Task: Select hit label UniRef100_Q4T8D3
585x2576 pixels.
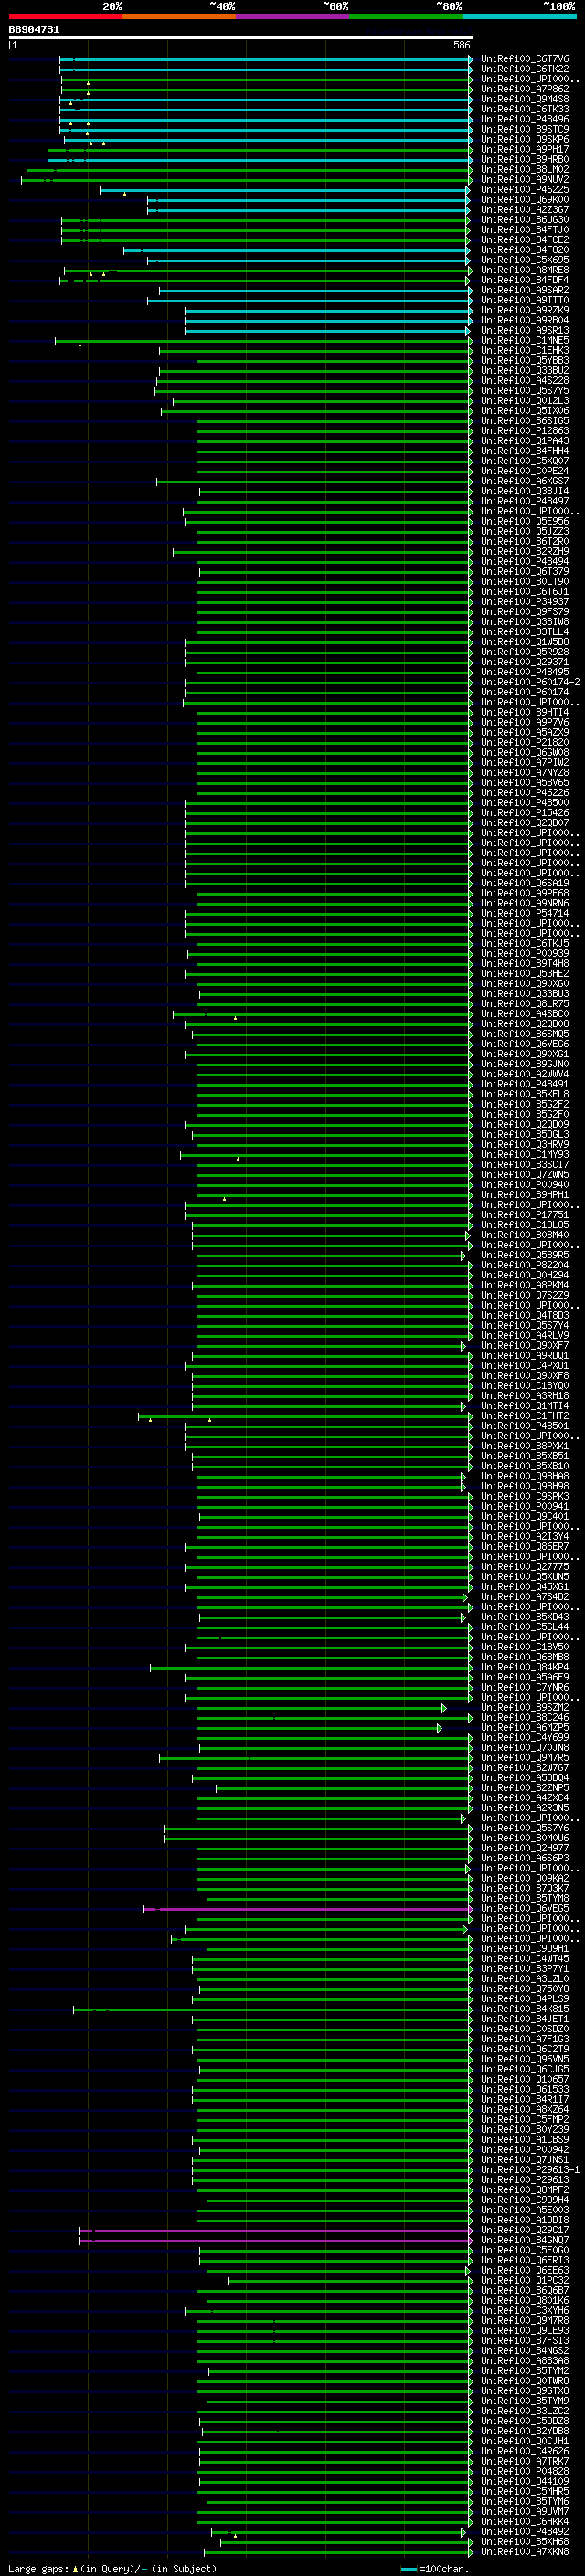Action: click(524, 1315)
